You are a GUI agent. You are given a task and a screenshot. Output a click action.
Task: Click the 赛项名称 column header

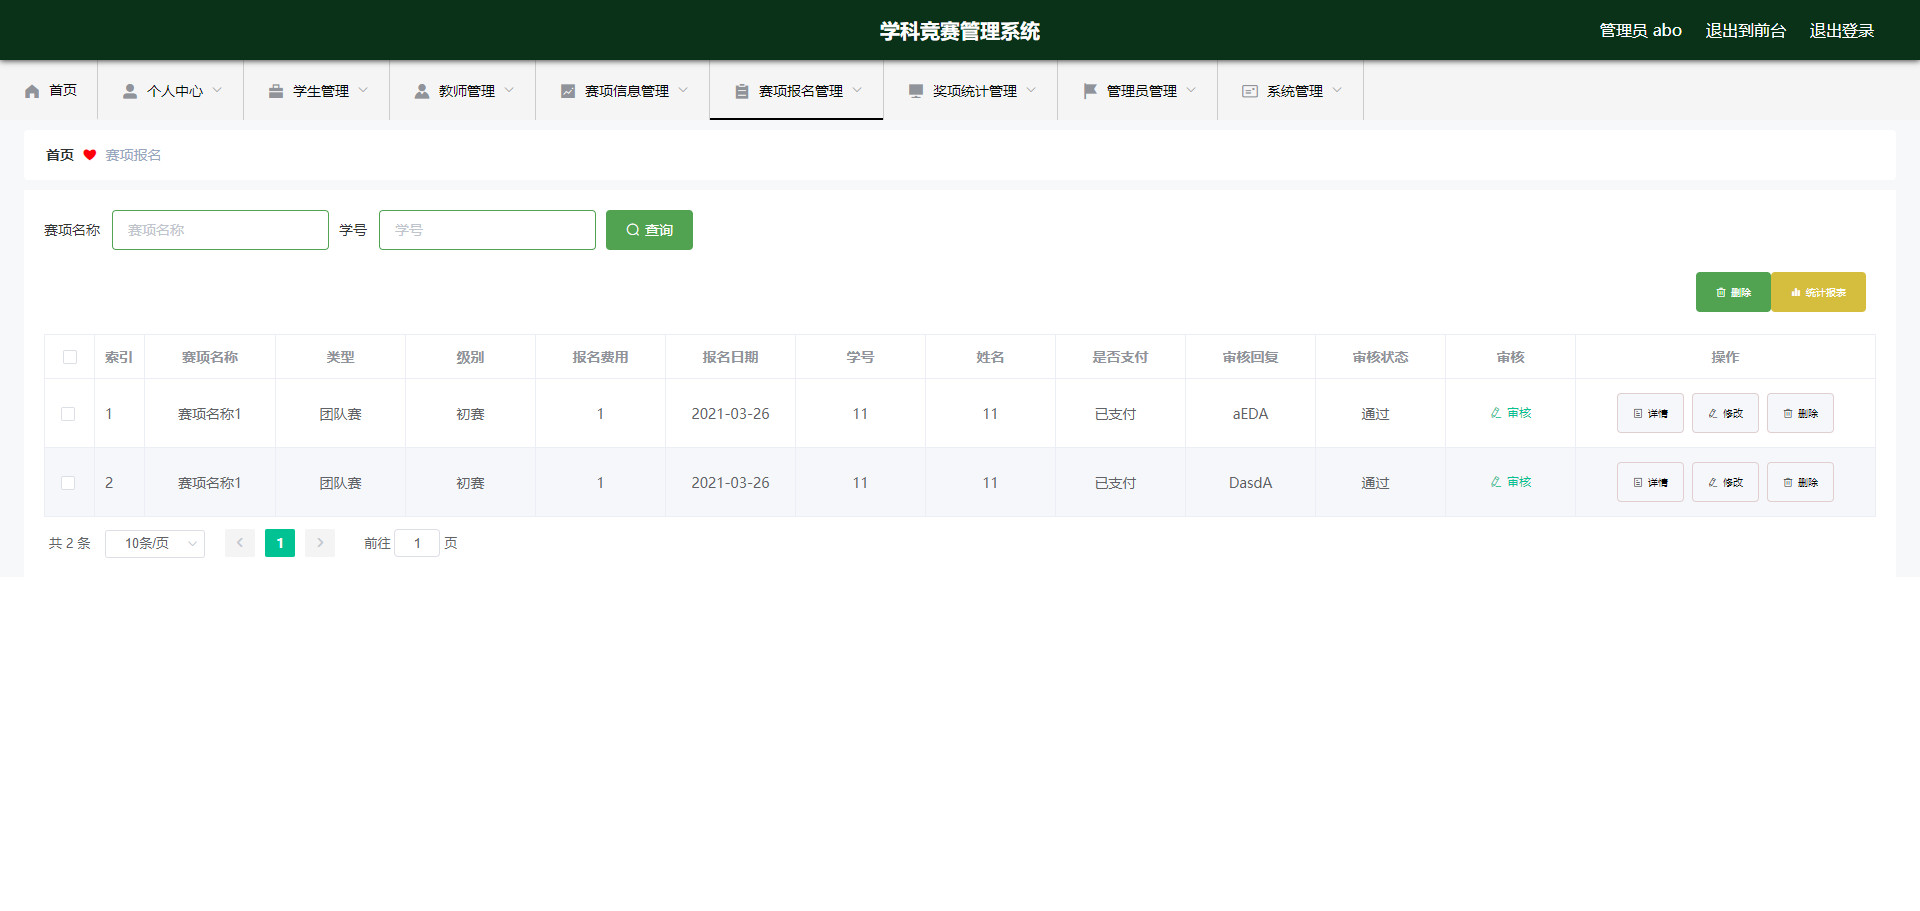click(x=210, y=357)
